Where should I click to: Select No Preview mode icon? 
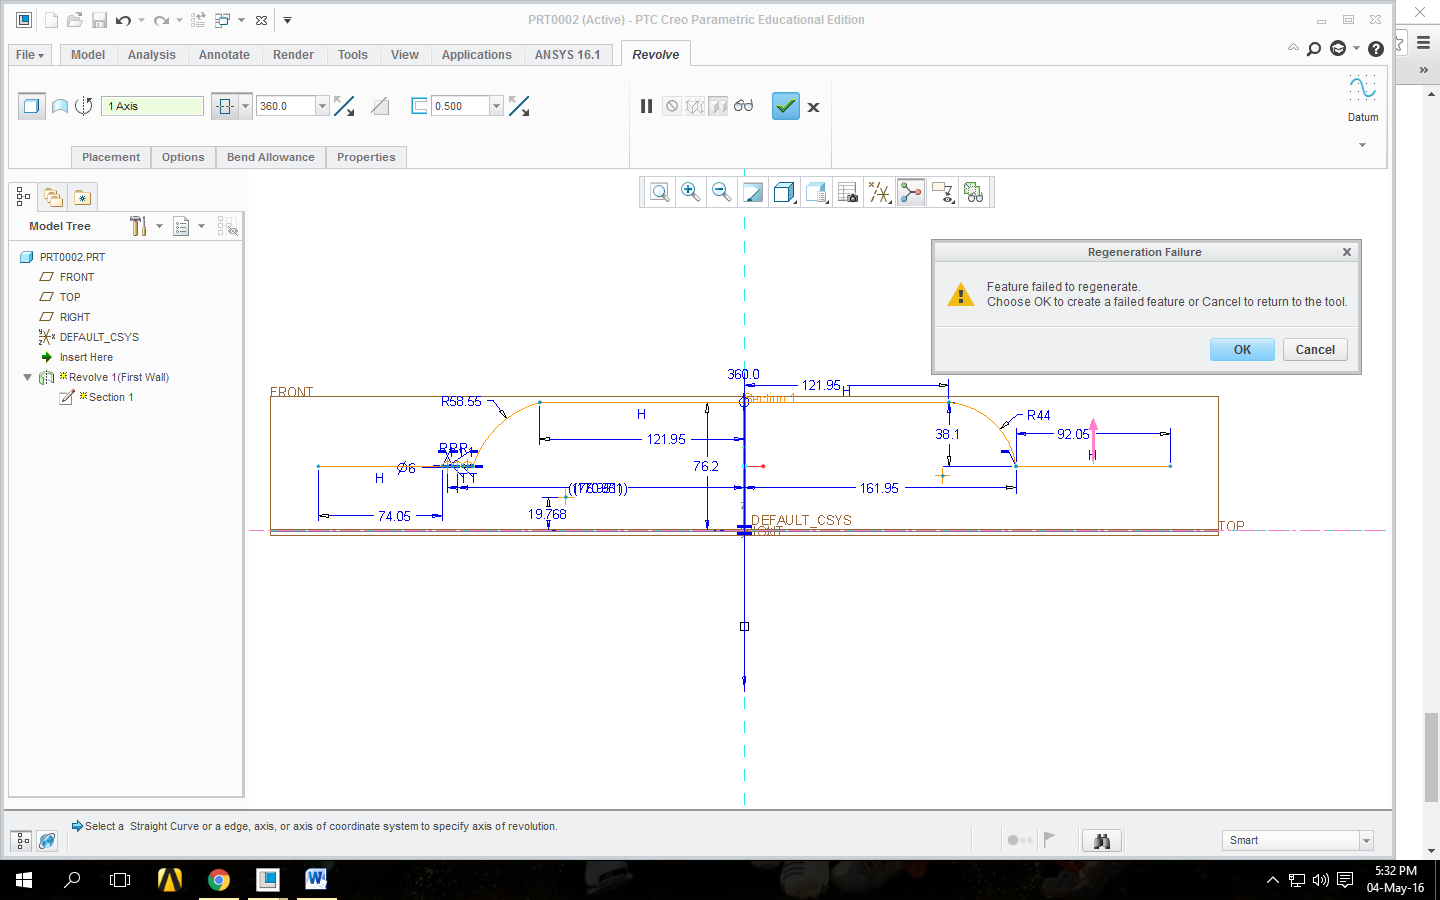(672, 106)
